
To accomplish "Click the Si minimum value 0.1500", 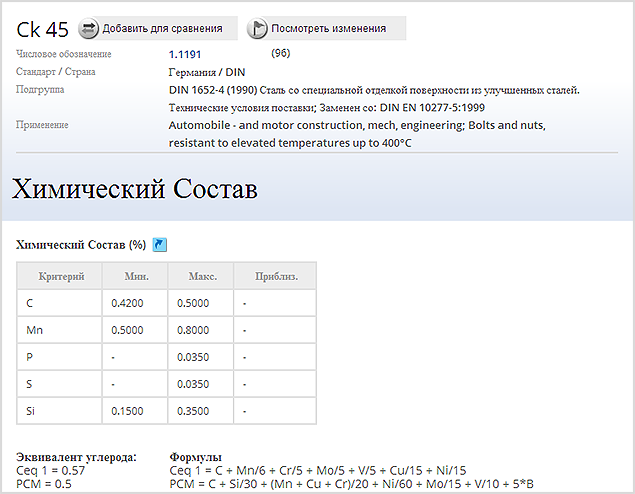I will point(127,411).
